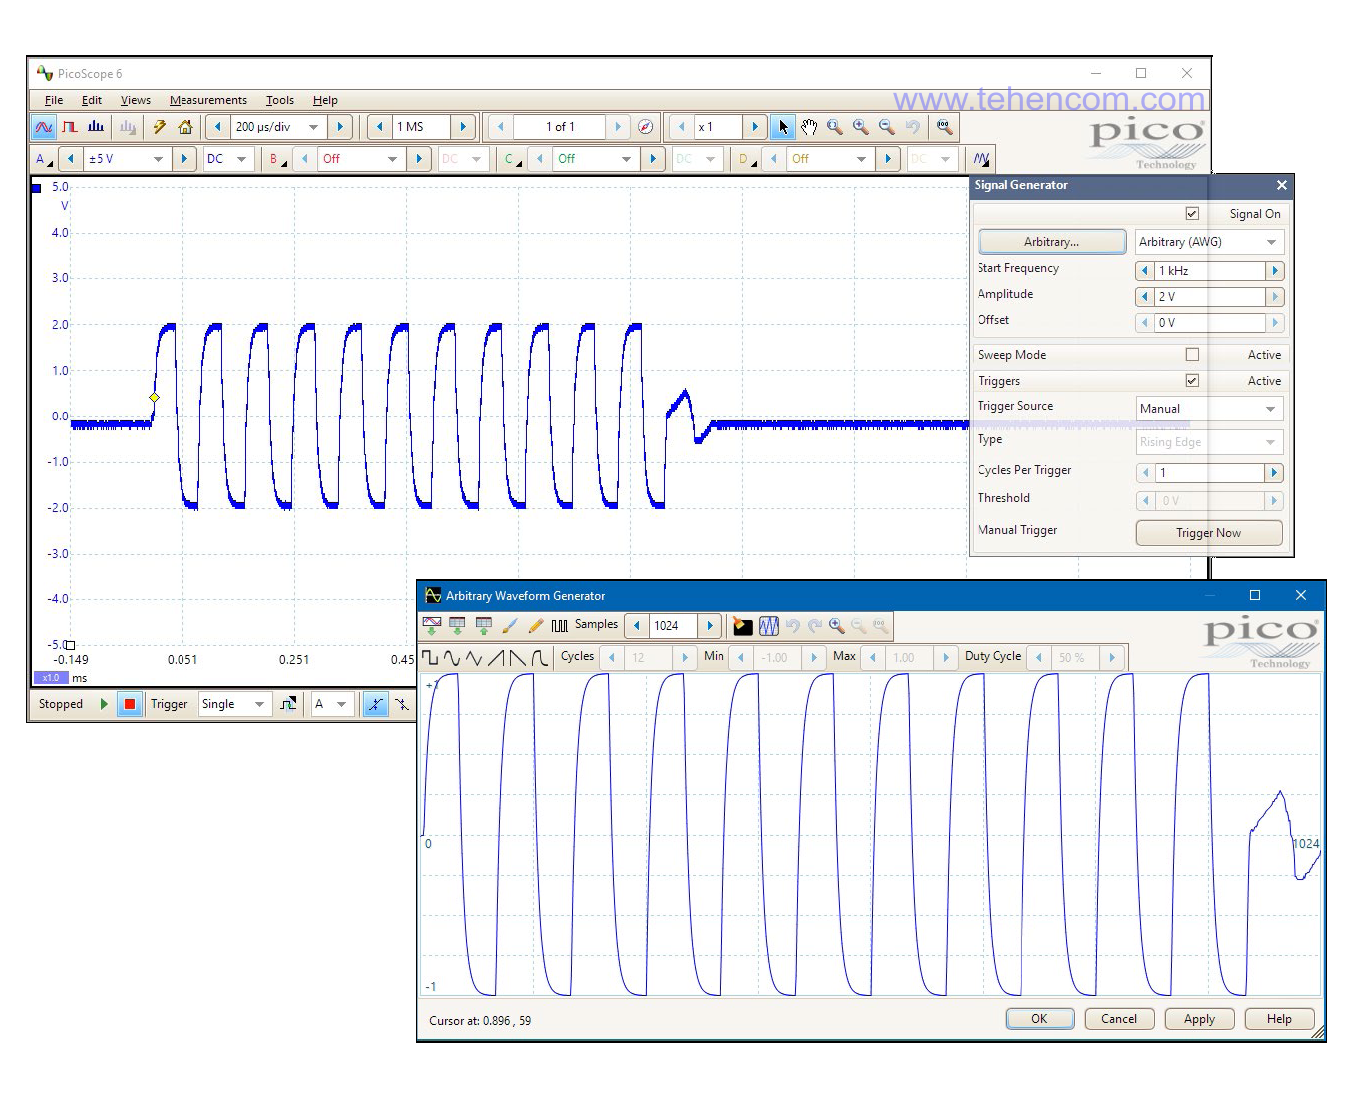Image resolution: width=1350 pixels, height=1100 pixels.
Task: Open the Views menu
Action: pyautogui.click(x=136, y=100)
